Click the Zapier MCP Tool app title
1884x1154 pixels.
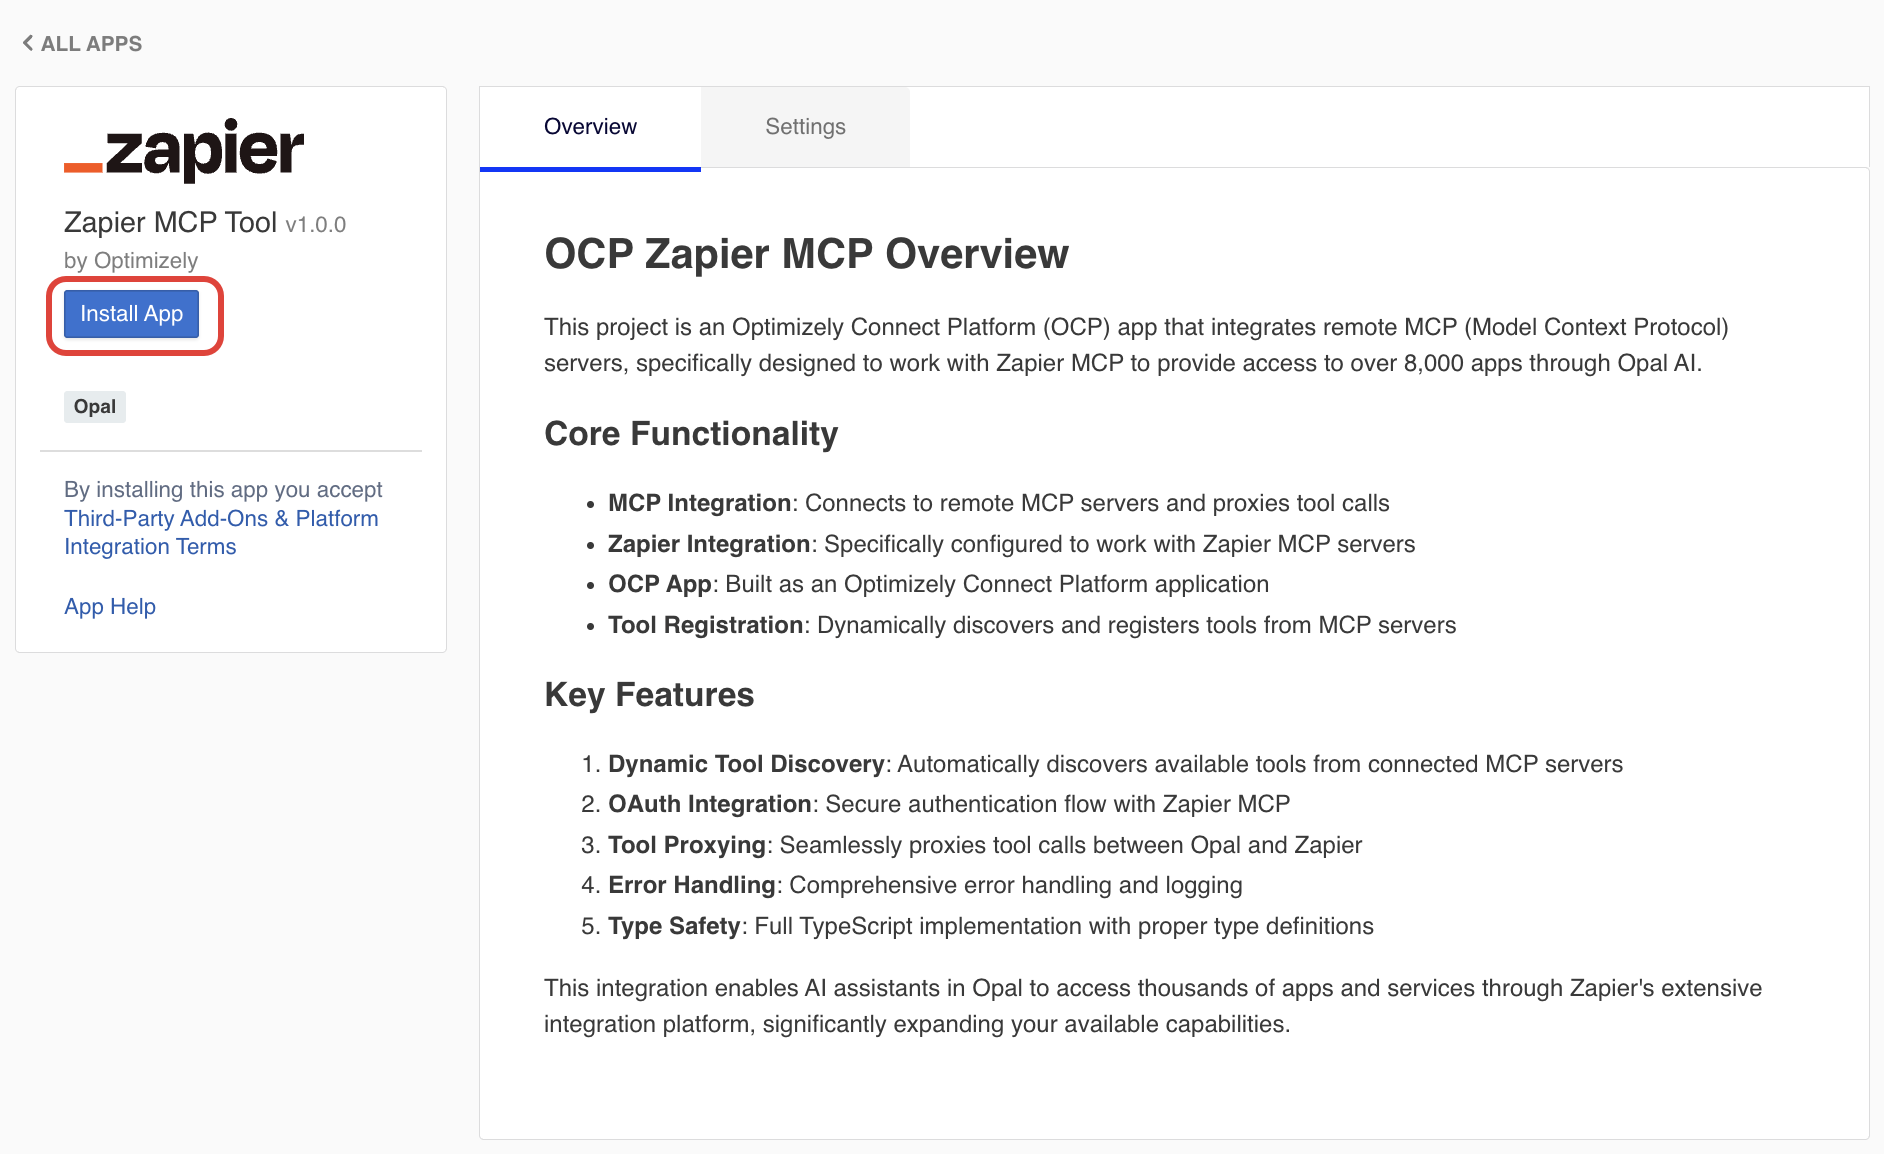click(x=170, y=222)
